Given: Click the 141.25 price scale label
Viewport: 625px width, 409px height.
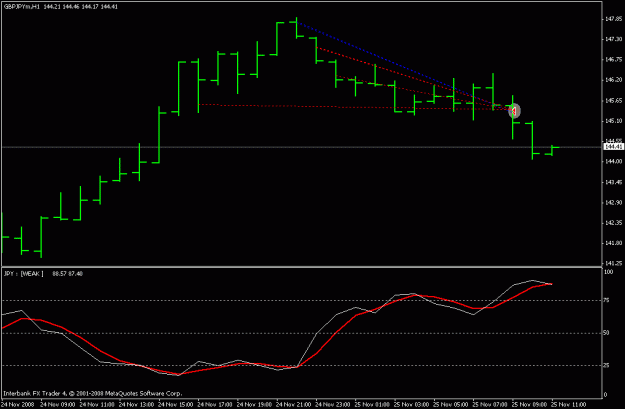Looking at the screenshot, I should click(614, 263).
